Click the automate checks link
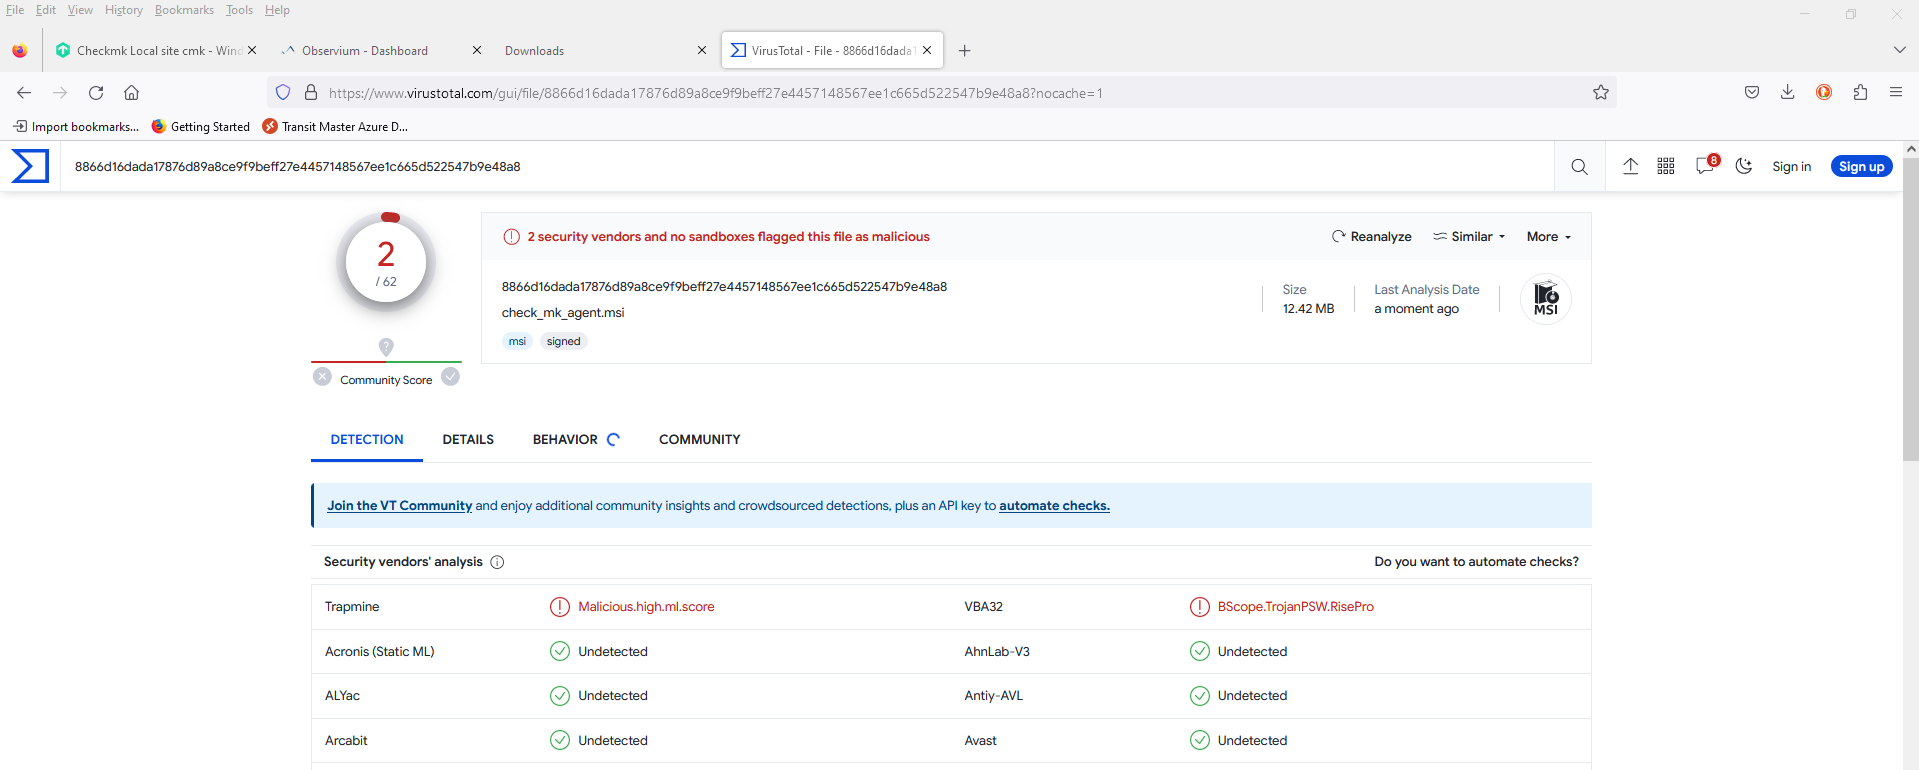Image resolution: width=1919 pixels, height=770 pixels. [1054, 506]
